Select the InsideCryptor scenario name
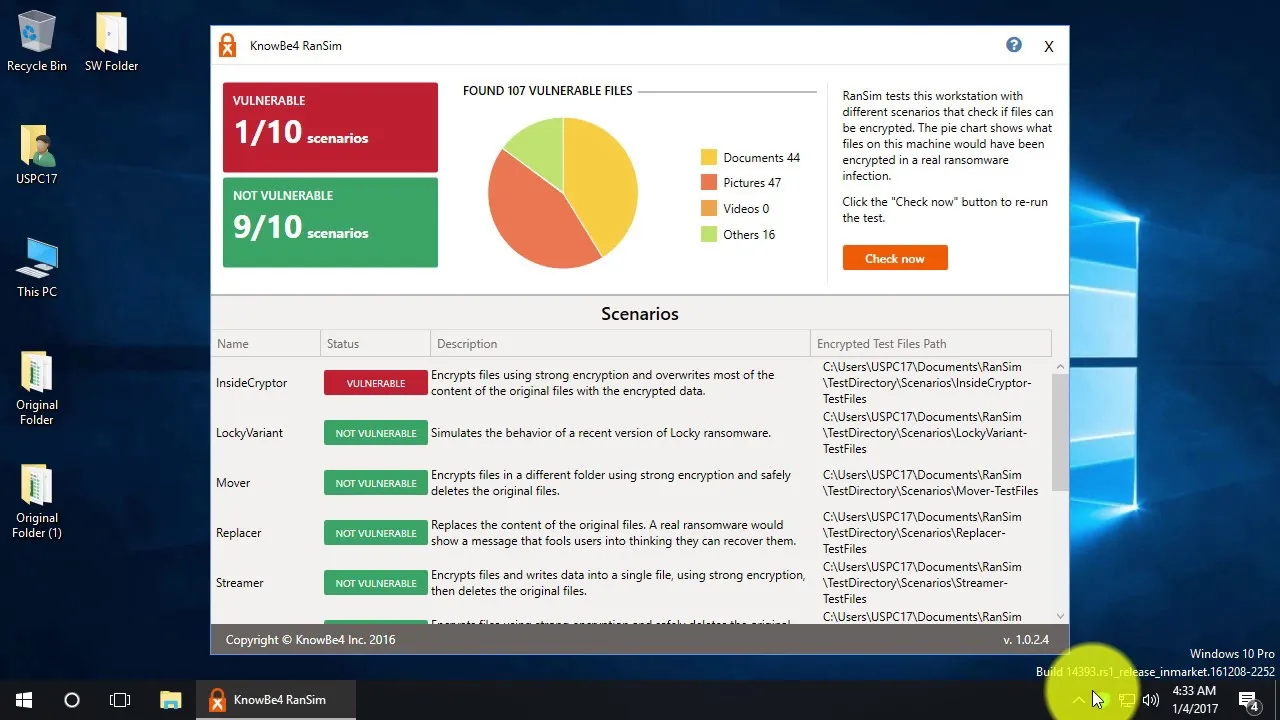The width and height of the screenshot is (1280, 720). pyautogui.click(x=251, y=383)
